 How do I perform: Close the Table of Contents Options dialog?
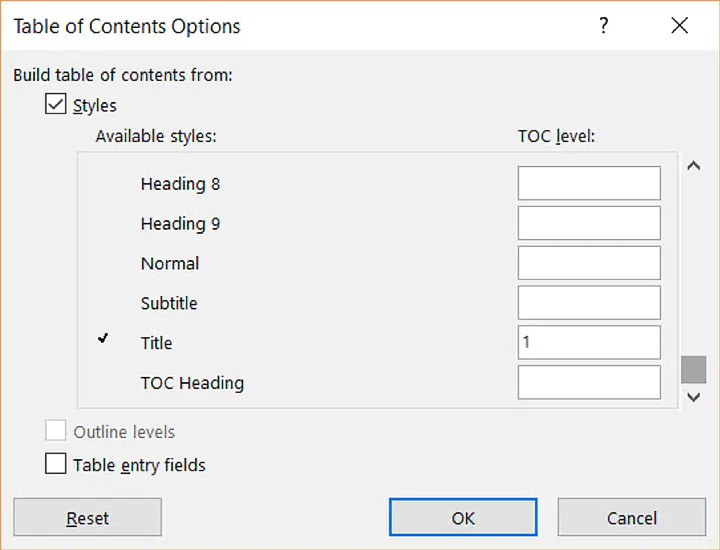679,25
